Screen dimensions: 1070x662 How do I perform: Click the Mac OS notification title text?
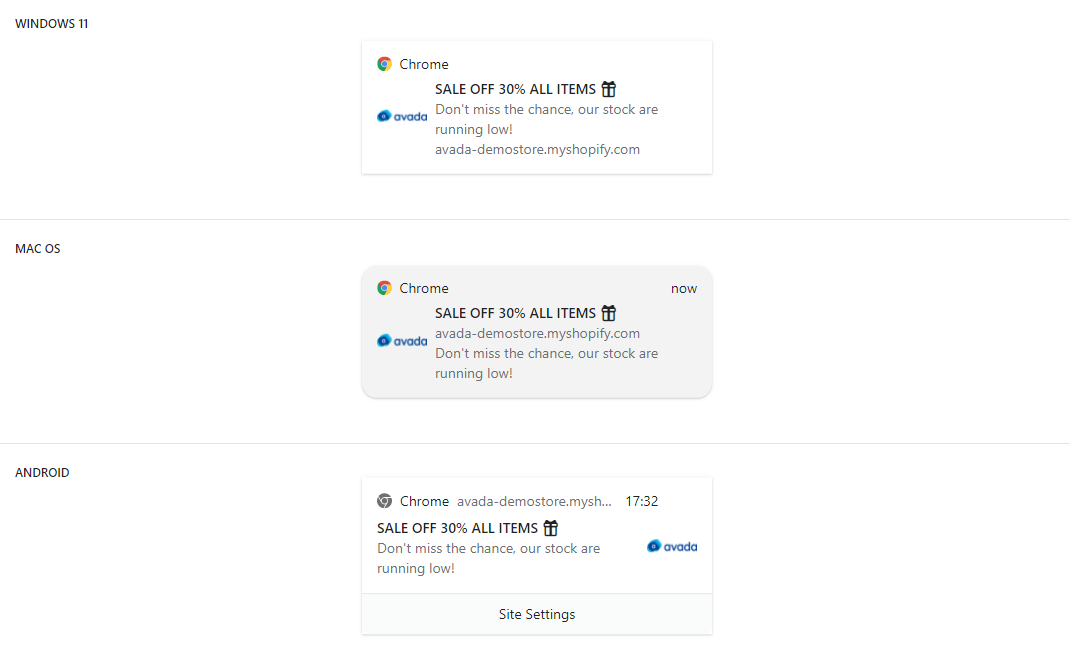tap(515, 313)
